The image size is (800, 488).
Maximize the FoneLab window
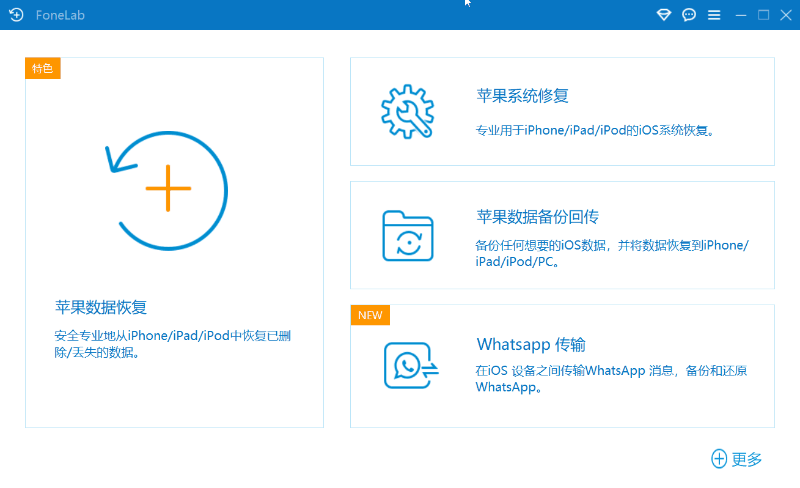point(763,15)
